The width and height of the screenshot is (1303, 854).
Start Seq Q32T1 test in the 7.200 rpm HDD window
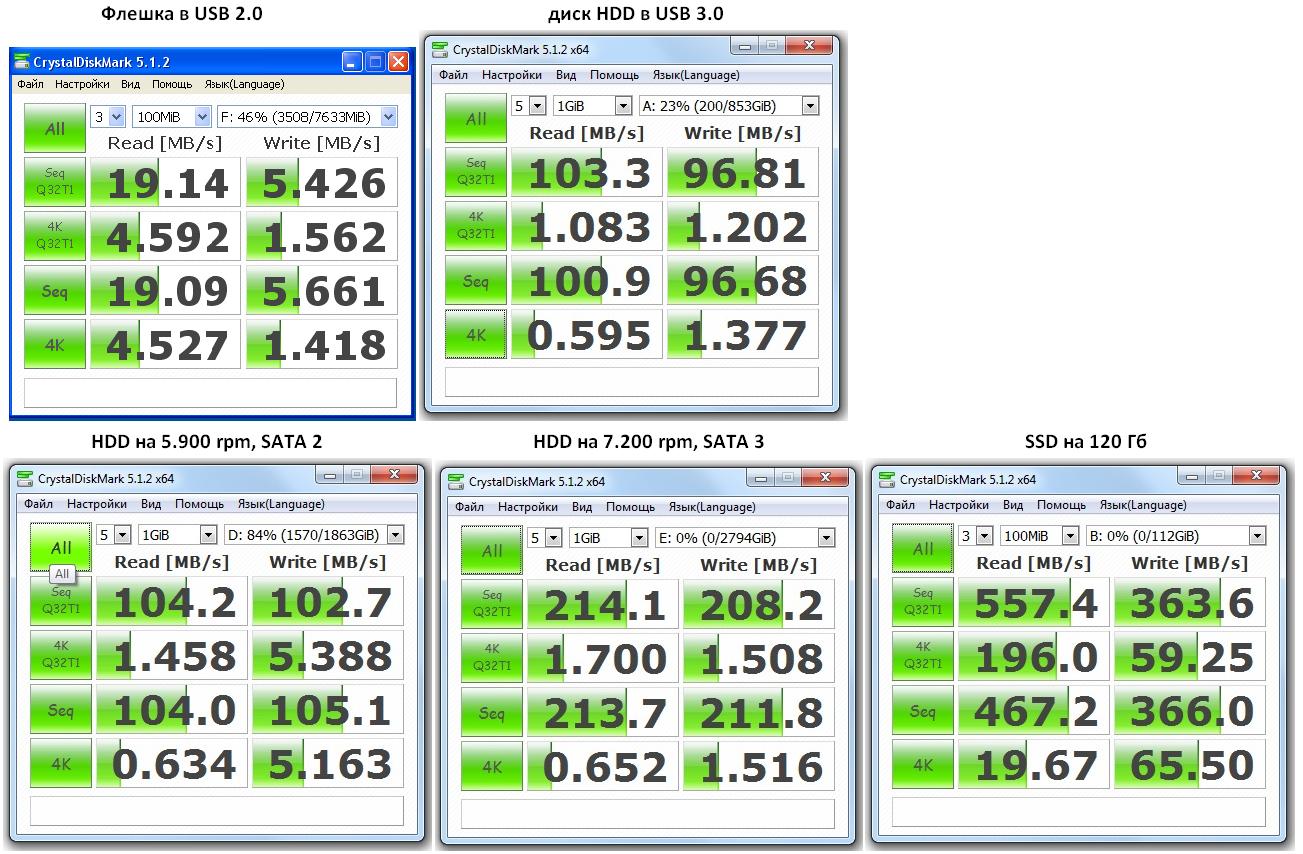click(492, 604)
